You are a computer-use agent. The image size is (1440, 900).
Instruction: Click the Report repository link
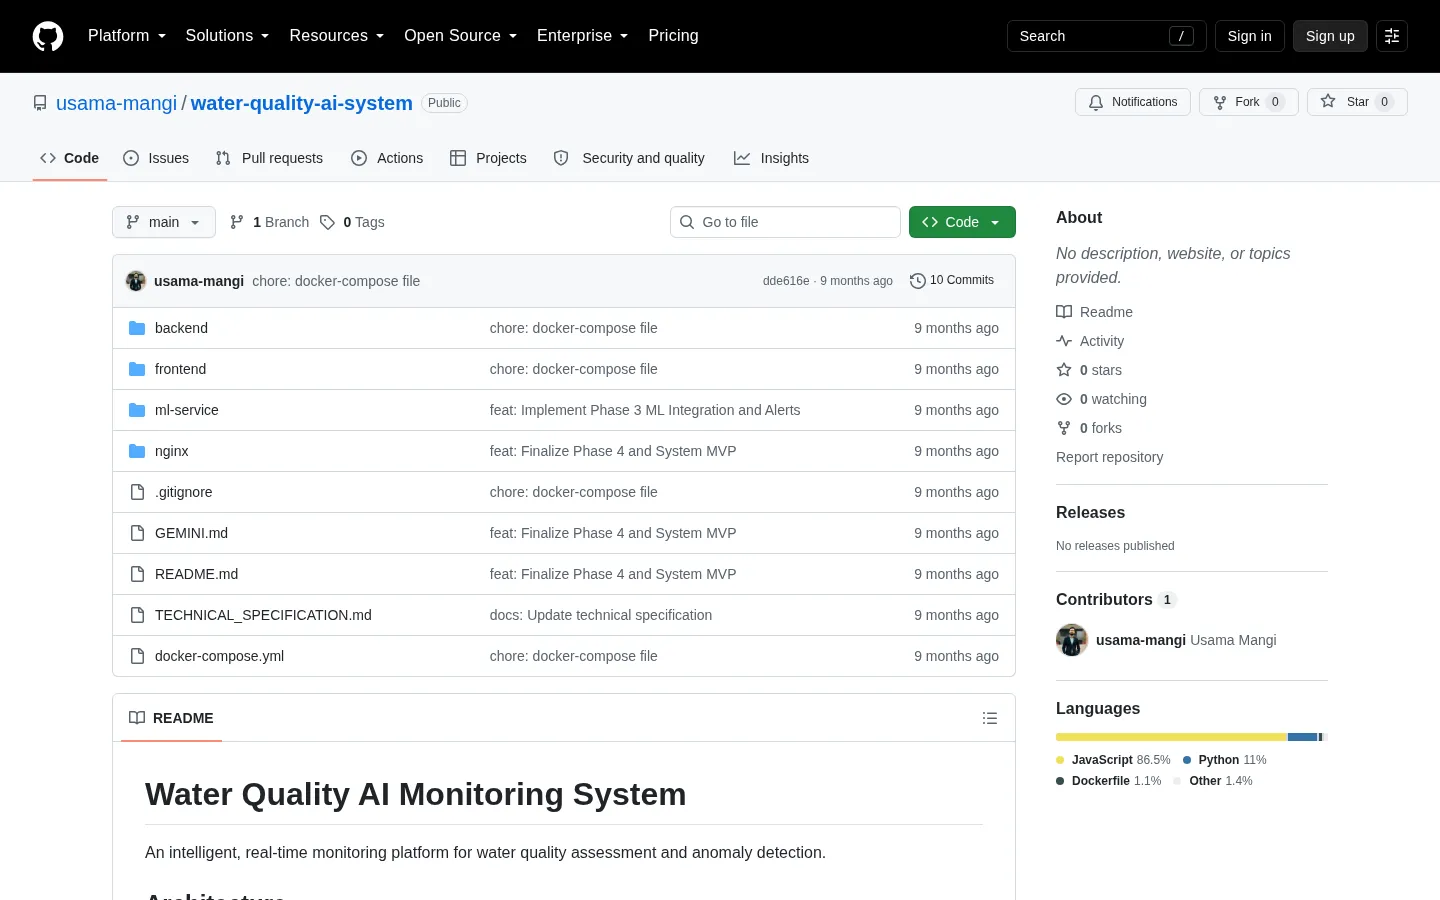pos(1110,457)
